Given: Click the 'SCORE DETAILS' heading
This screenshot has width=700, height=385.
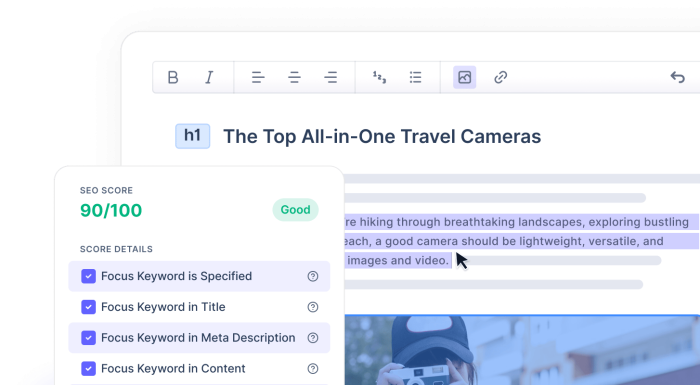Looking at the screenshot, I should 116,249.
